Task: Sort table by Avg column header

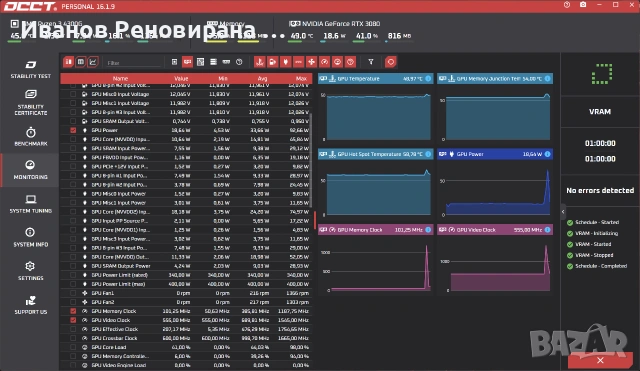Action: [262, 78]
